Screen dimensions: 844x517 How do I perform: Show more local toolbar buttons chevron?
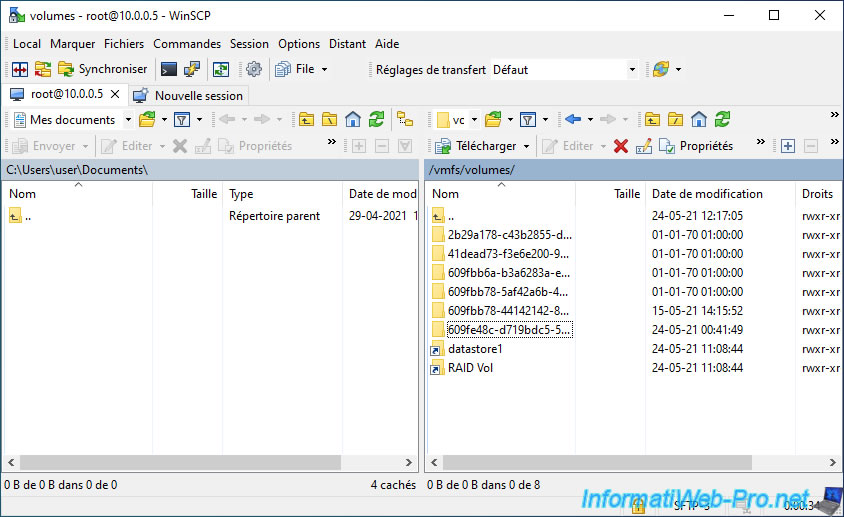coord(332,142)
